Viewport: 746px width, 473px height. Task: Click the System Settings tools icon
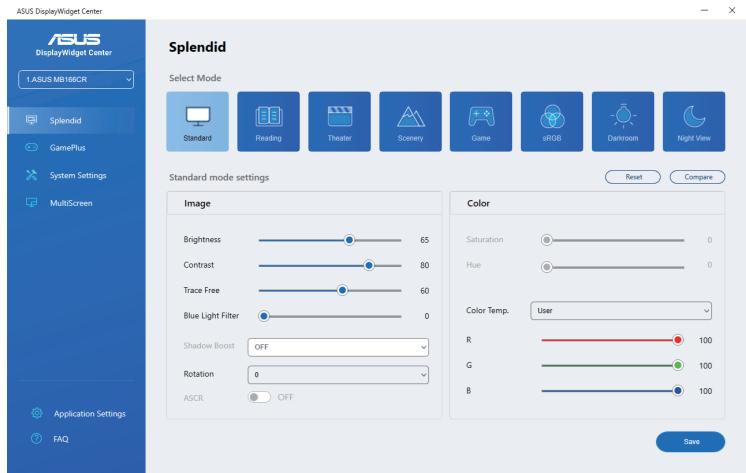click(31, 175)
